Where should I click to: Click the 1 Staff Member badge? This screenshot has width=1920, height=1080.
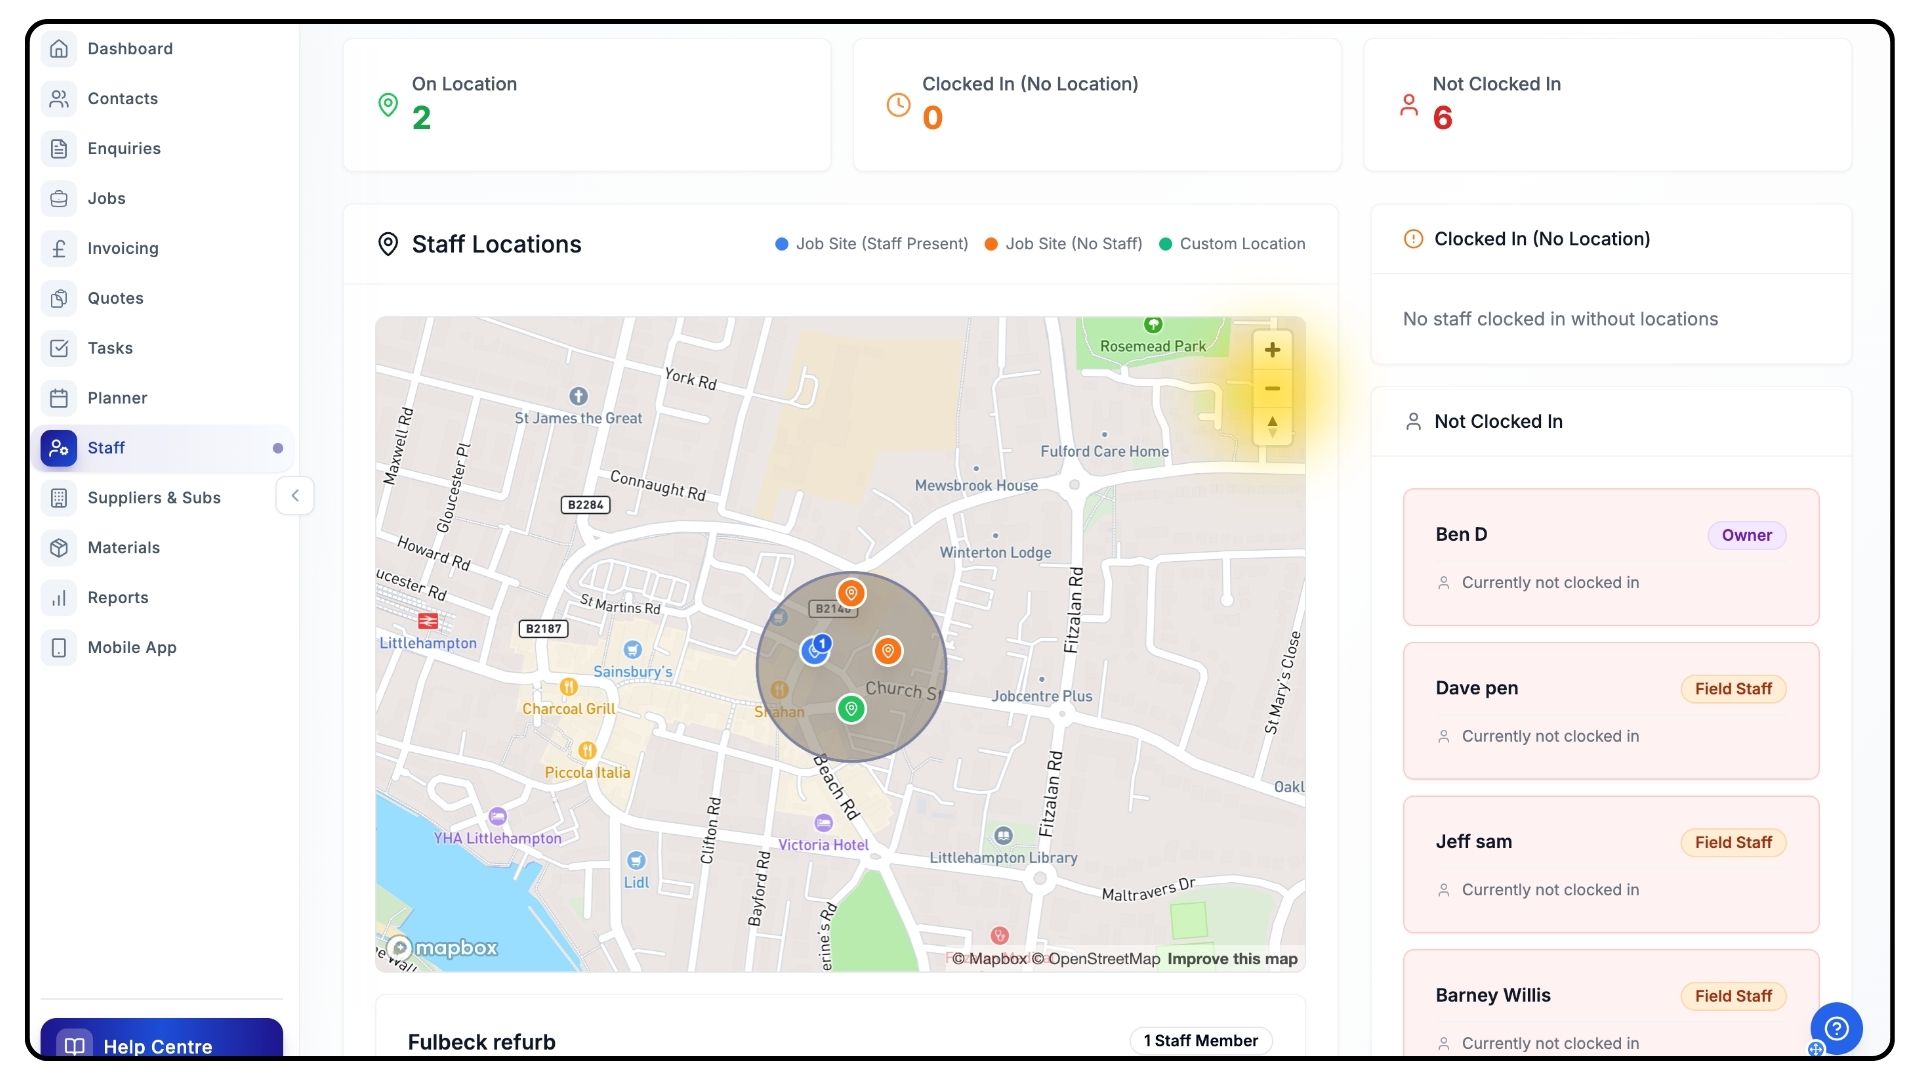(x=1200, y=1041)
